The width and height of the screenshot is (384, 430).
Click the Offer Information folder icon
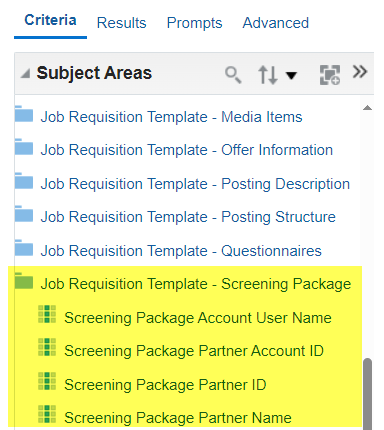pyautogui.click(x=24, y=147)
